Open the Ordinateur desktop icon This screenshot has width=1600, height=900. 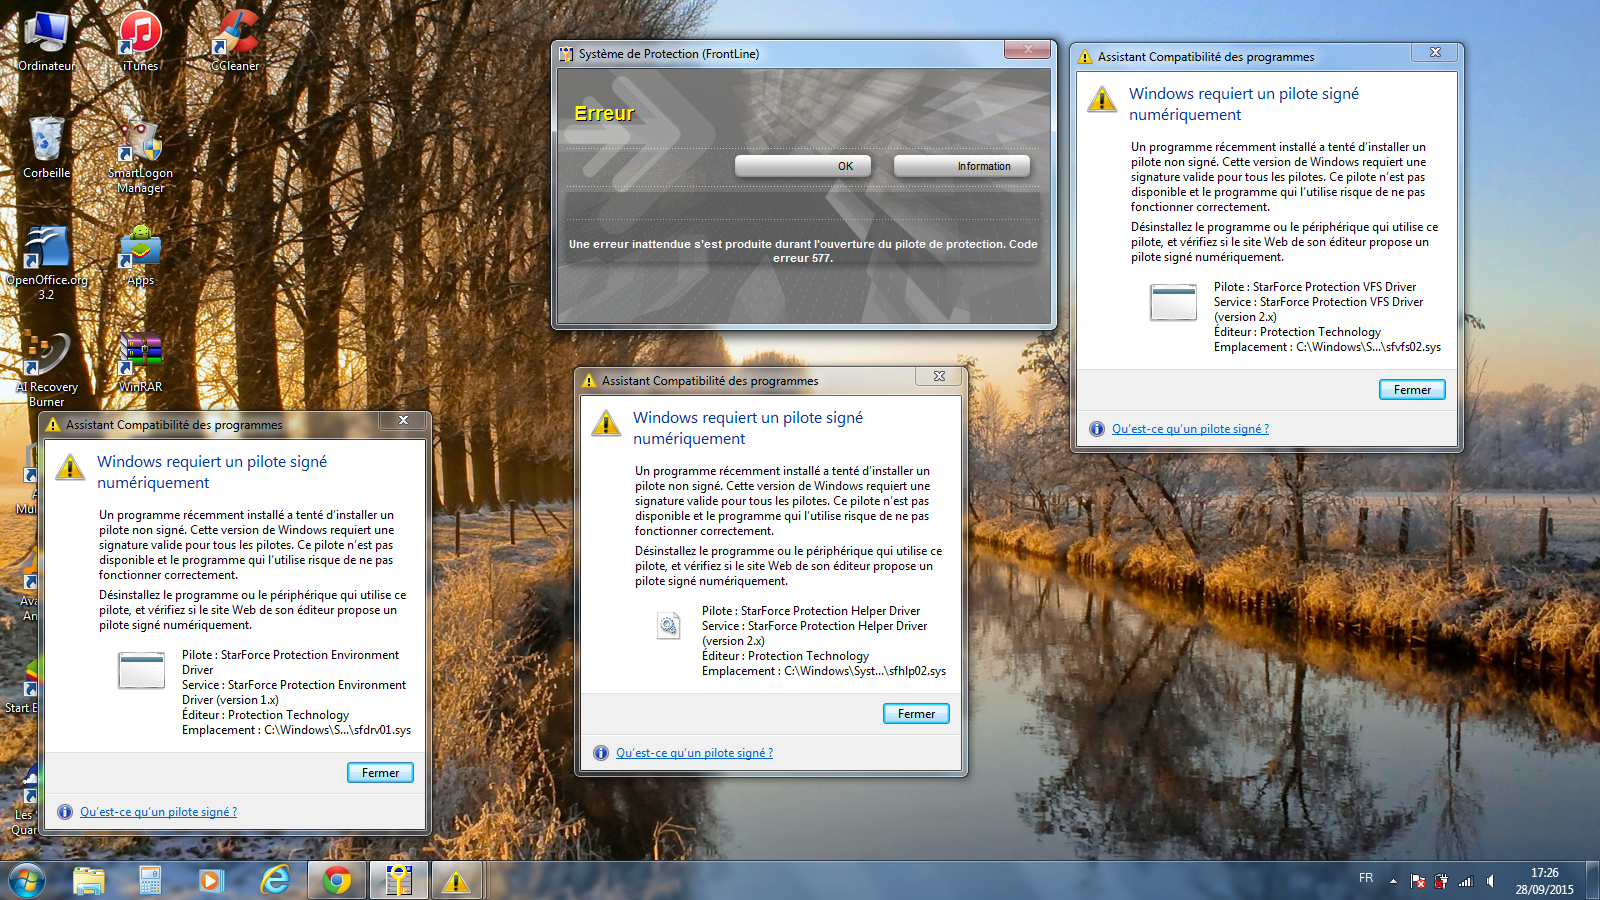(x=46, y=42)
